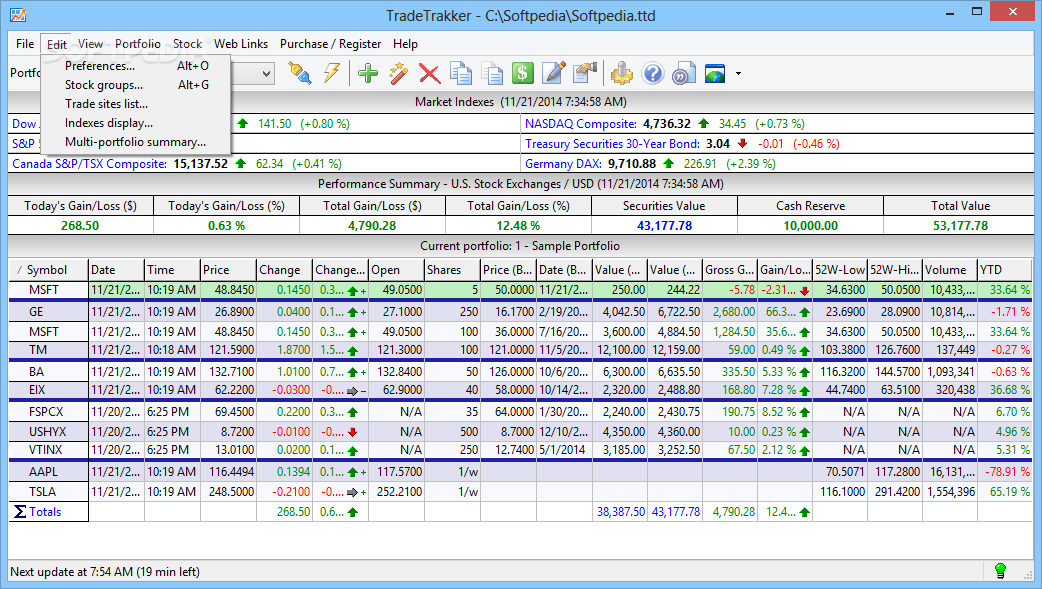Click the green dollar sign icon
Viewport: 1042px width, 589px height.
pyautogui.click(x=522, y=73)
